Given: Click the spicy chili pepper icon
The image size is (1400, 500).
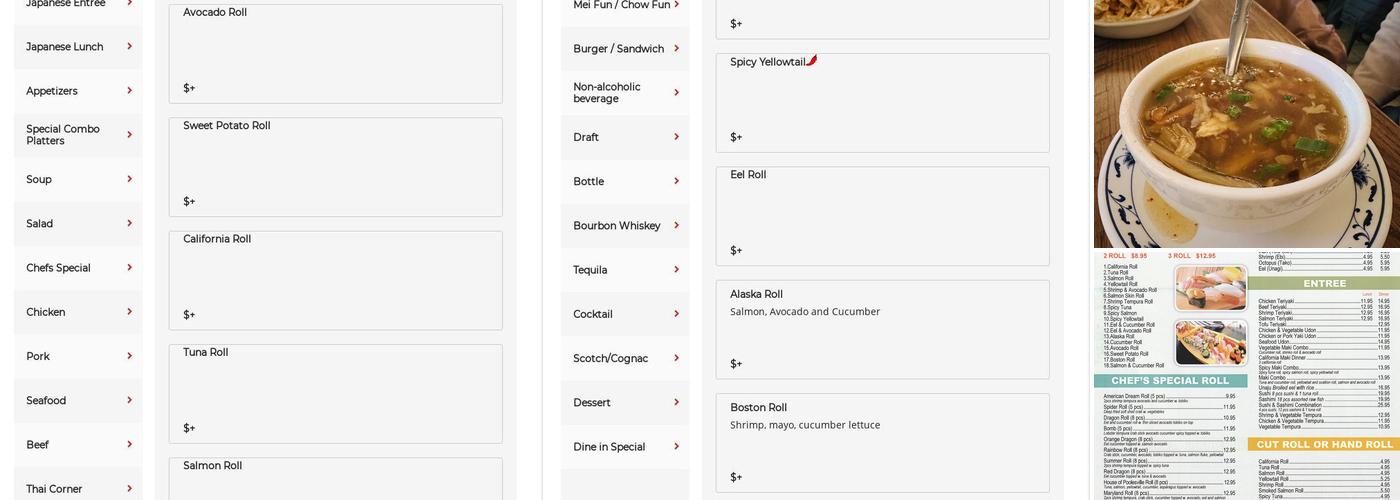Looking at the screenshot, I should point(812,60).
